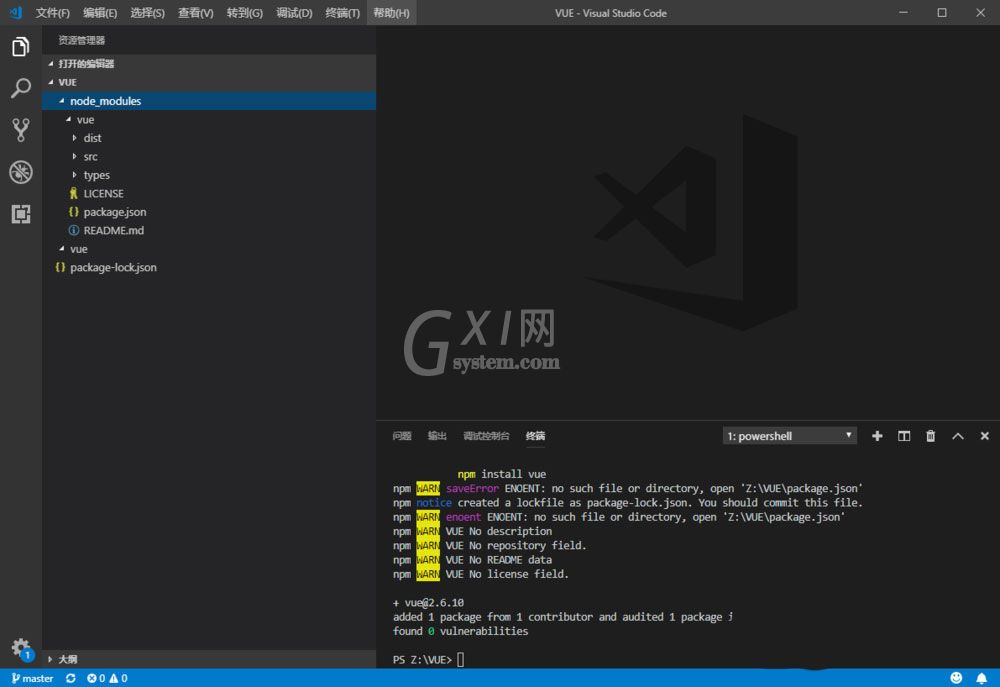Click the '+ vue@2.6.10' terminal line
Viewport: 1000px width, 687px height.
click(x=429, y=602)
